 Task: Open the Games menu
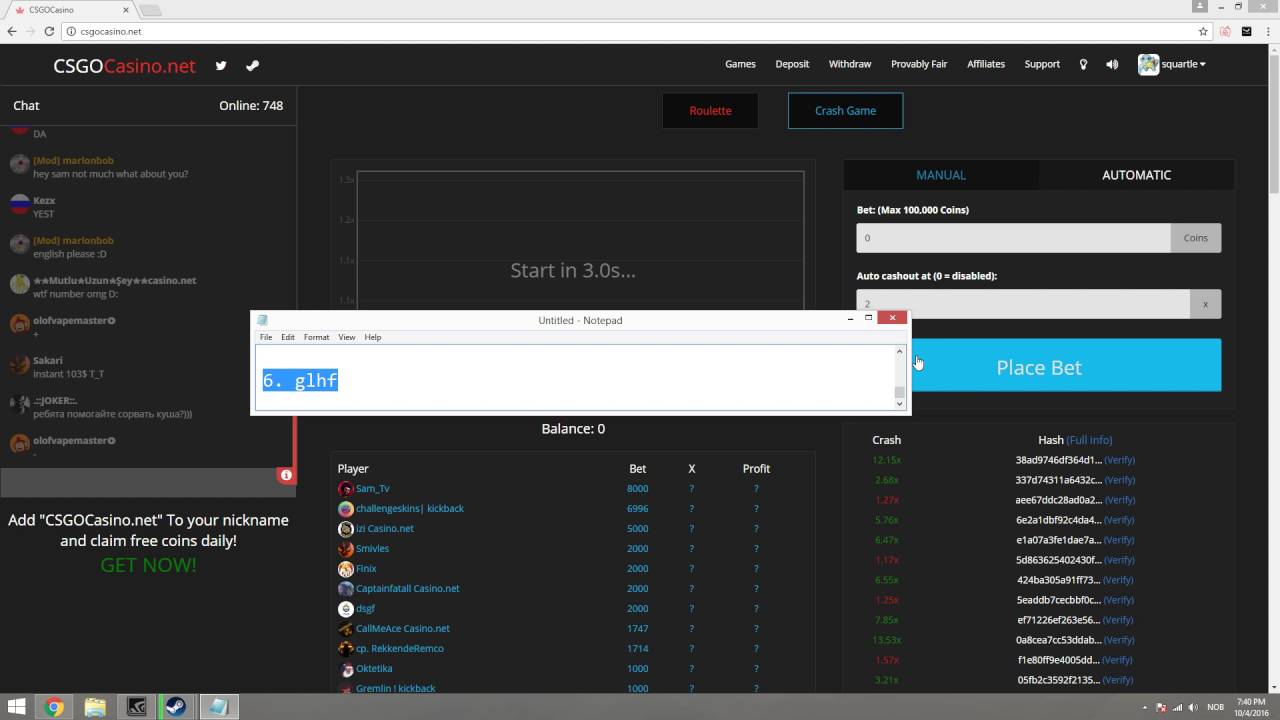[740, 64]
